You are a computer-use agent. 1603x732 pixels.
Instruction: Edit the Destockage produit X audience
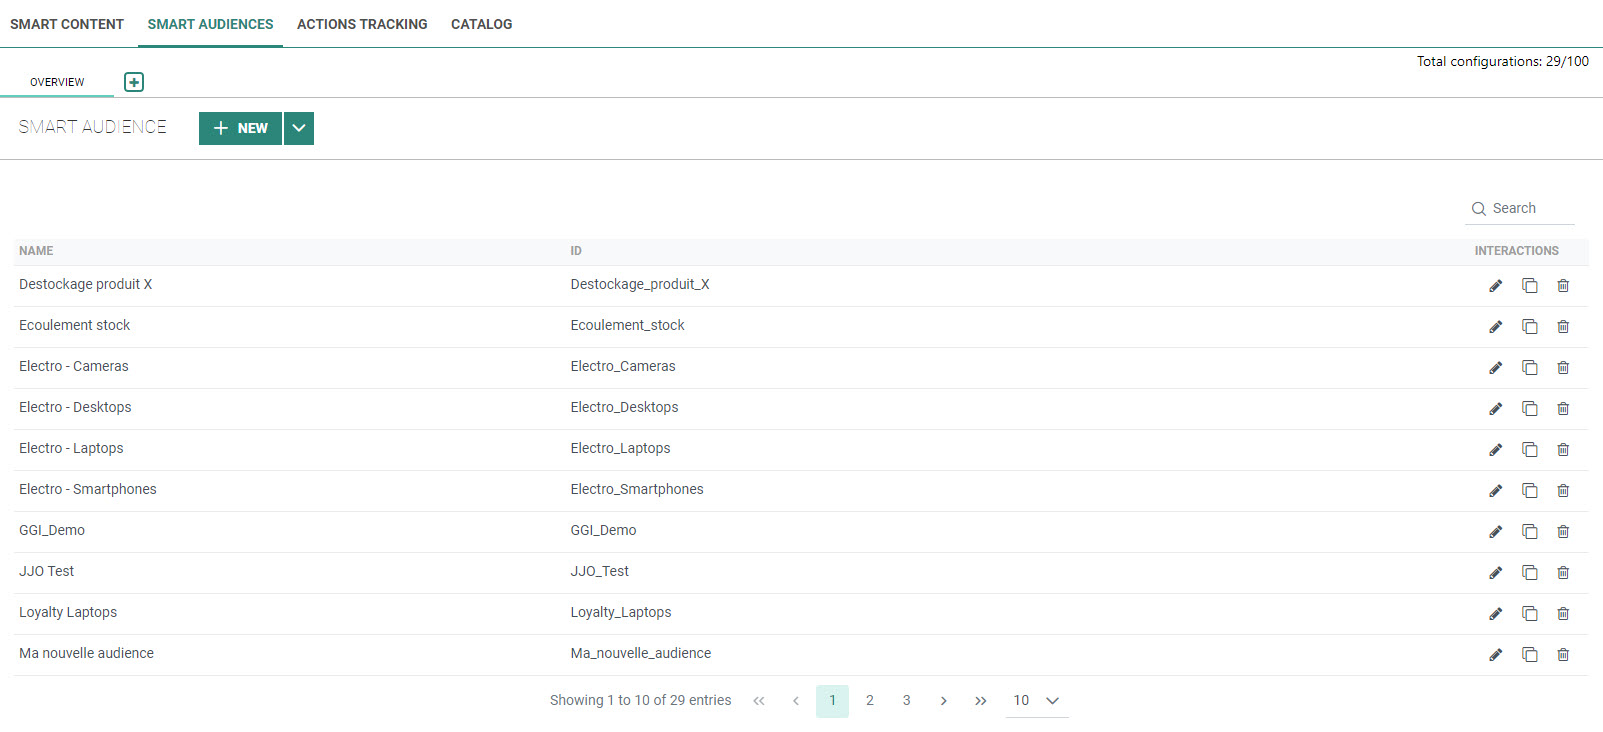[1495, 286]
